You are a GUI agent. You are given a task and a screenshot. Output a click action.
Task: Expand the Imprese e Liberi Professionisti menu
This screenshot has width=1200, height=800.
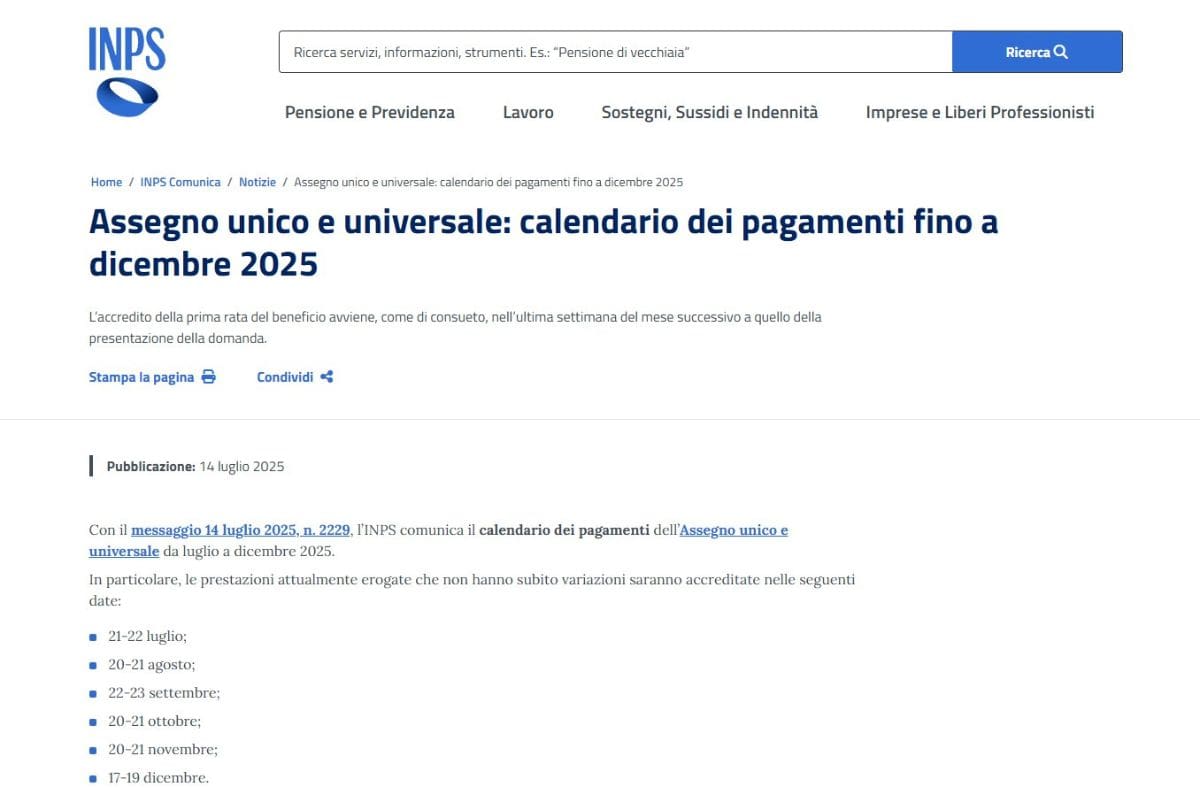click(981, 112)
